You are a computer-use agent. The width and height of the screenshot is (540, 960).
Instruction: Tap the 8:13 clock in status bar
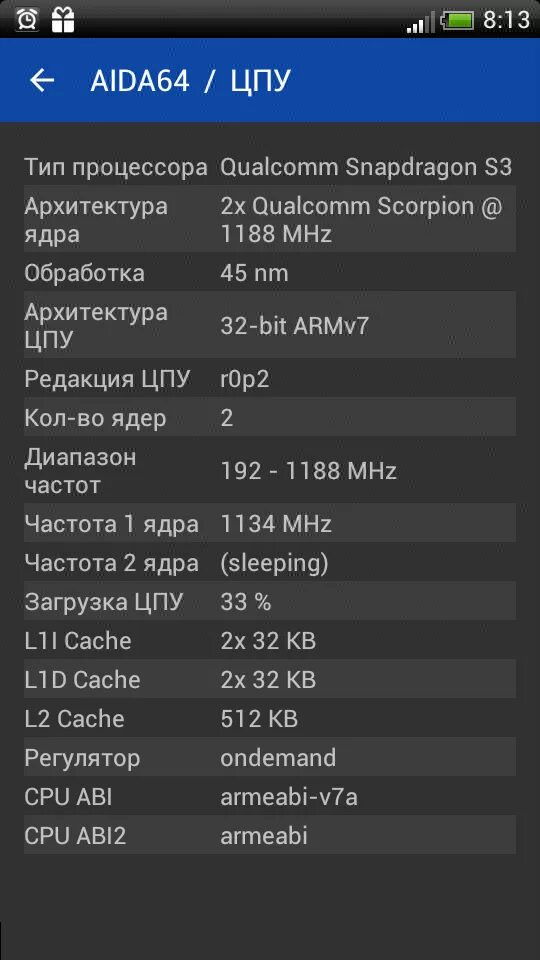(506, 20)
